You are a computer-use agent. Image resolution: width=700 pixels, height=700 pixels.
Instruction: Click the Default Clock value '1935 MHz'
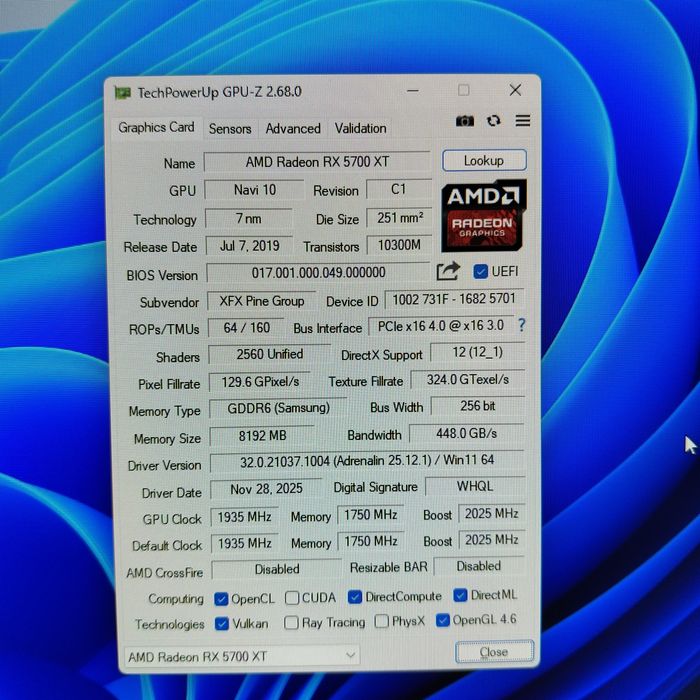click(x=245, y=544)
